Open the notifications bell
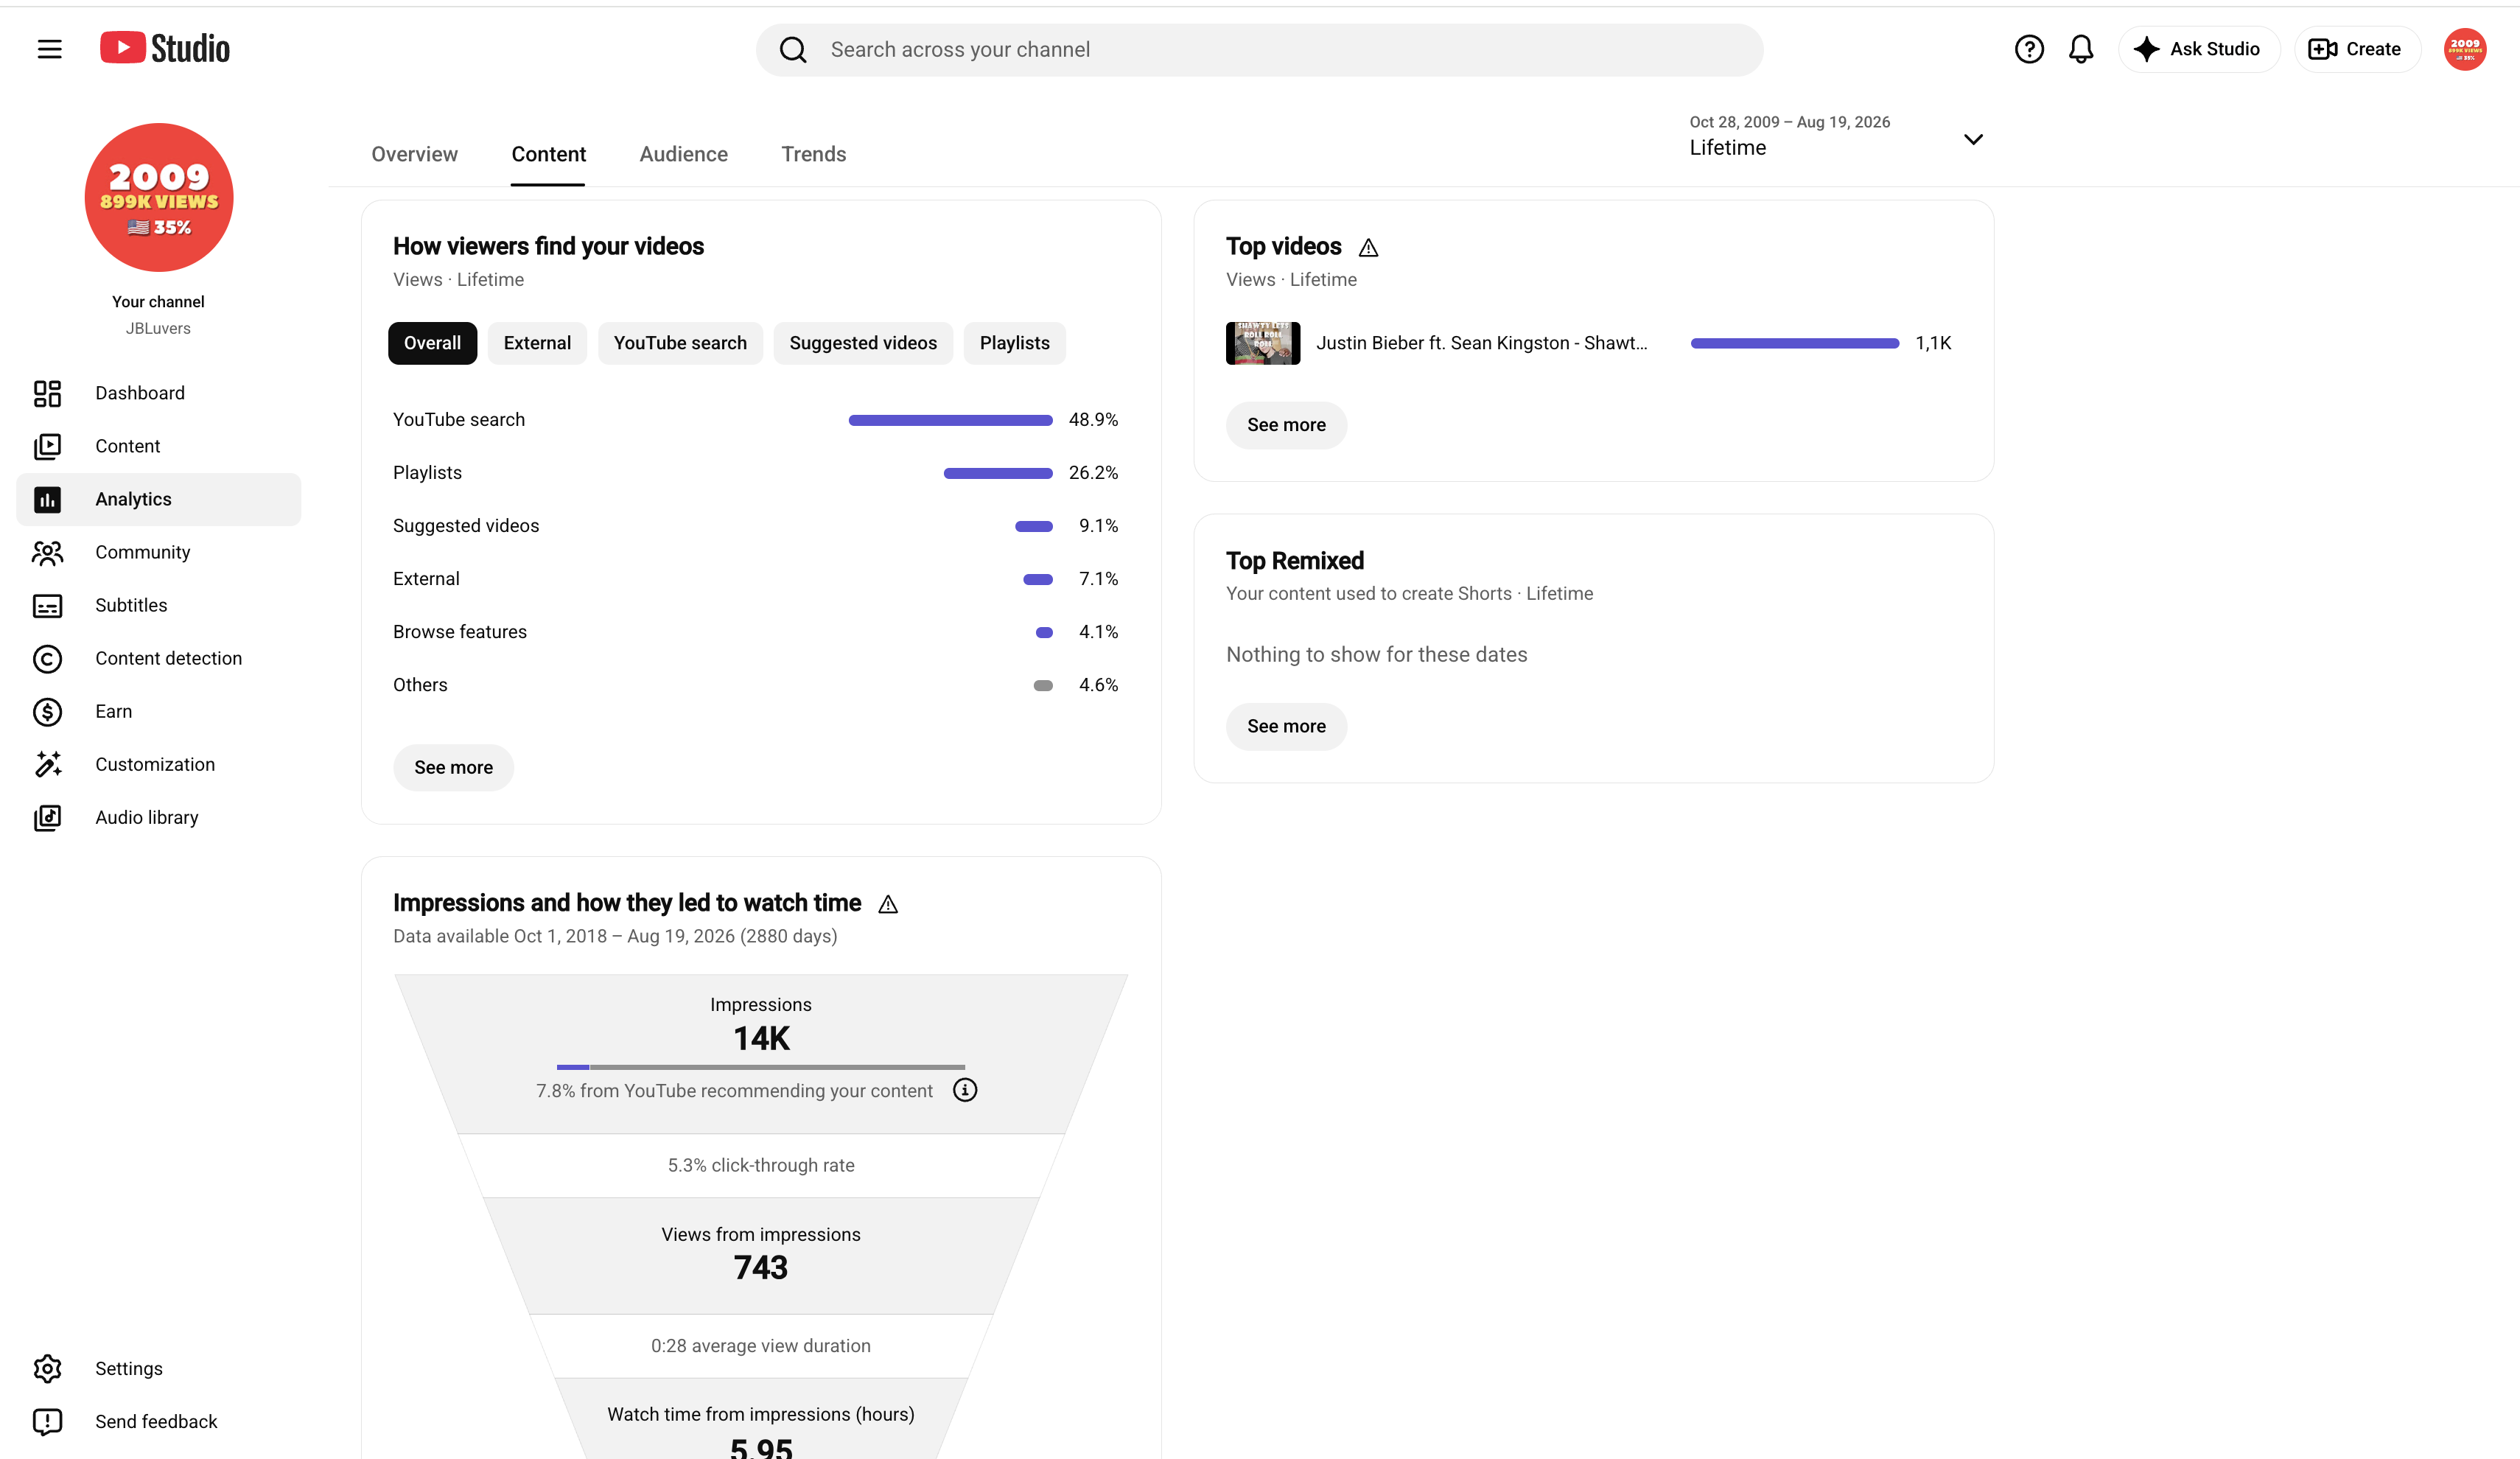Screen dimensions: 2520x1459 [2081, 49]
